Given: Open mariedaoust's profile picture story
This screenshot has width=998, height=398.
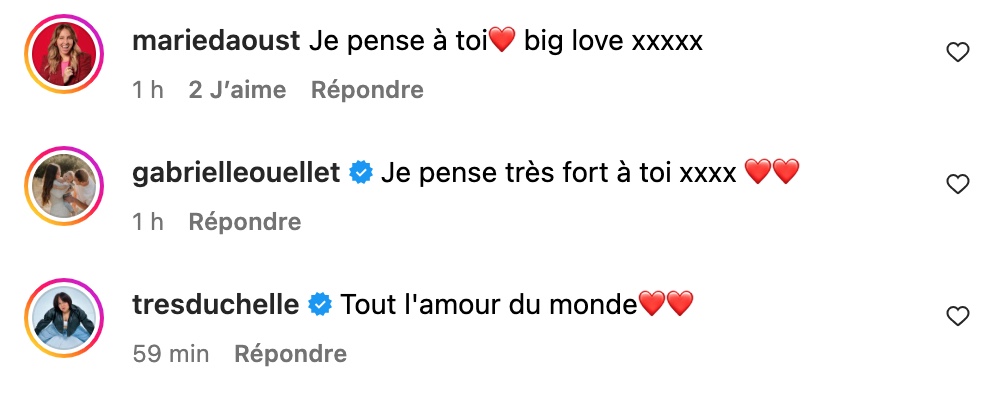Looking at the screenshot, I should click(64, 54).
